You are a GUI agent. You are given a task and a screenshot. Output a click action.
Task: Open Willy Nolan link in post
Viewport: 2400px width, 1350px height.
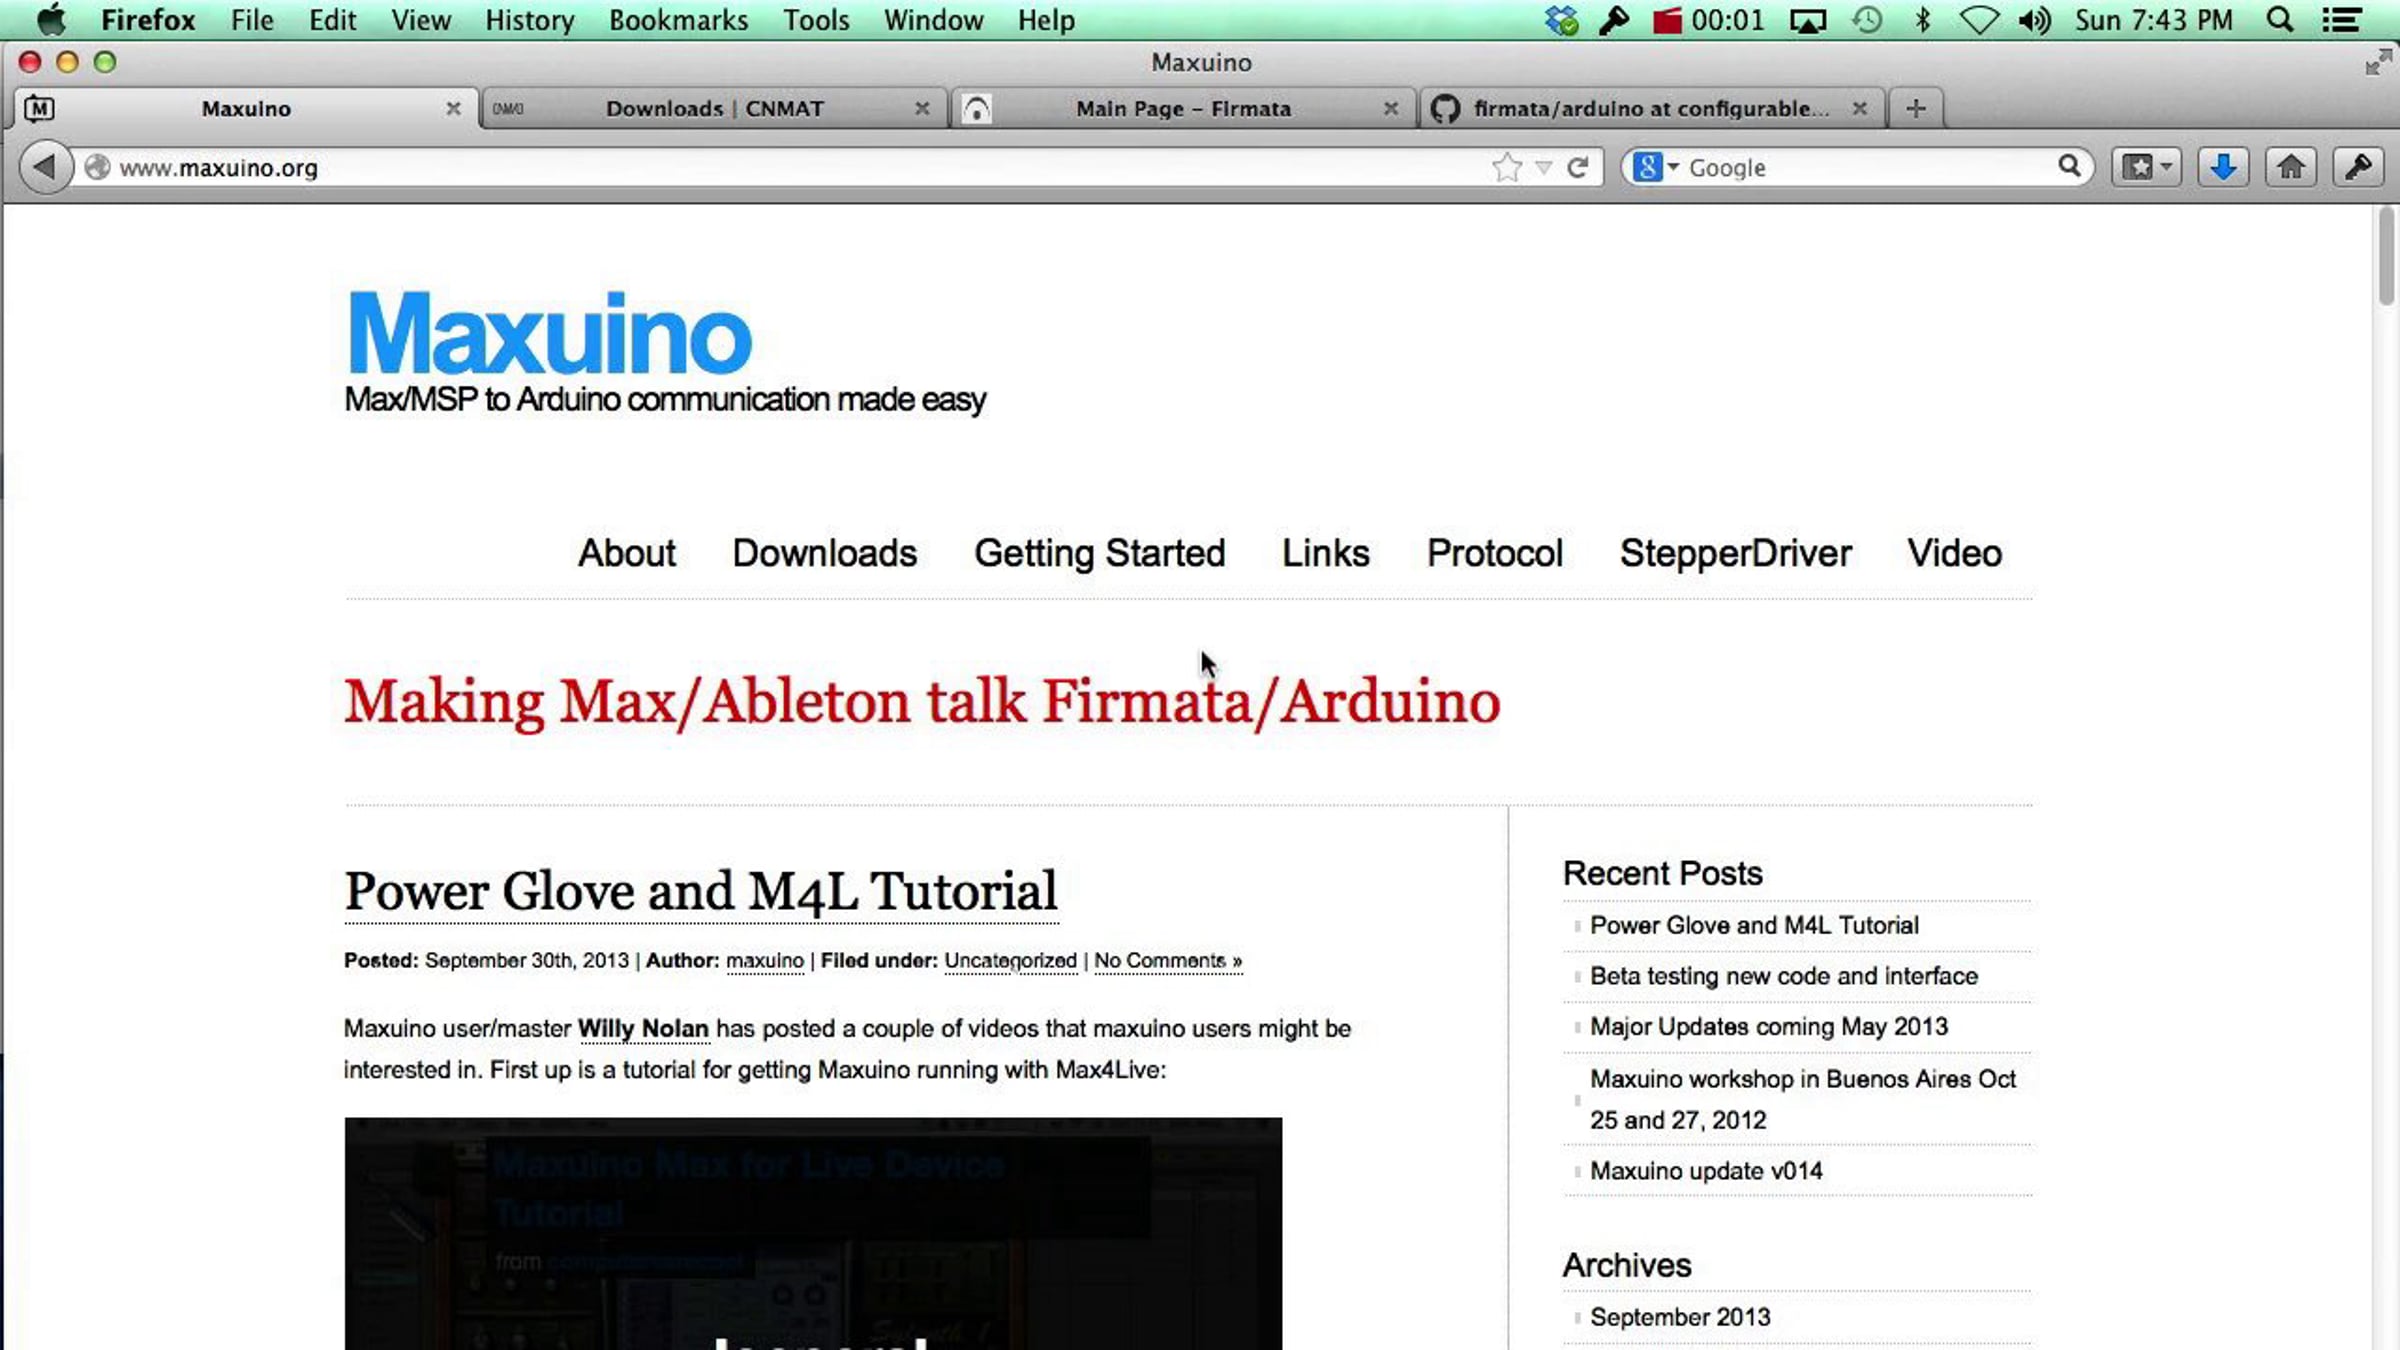643,1028
